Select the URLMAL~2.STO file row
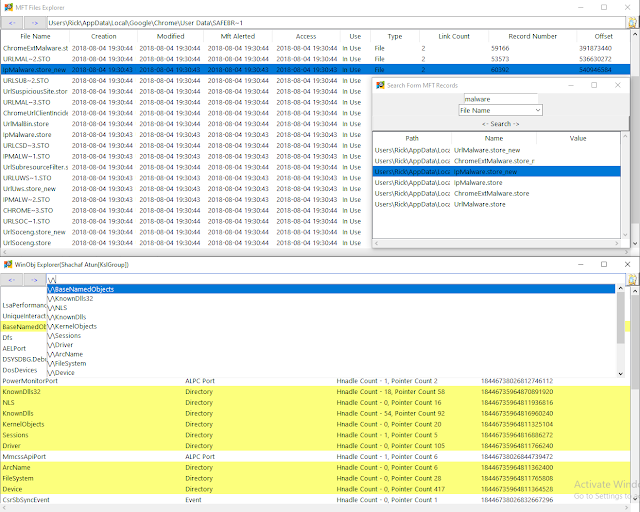 point(315,59)
